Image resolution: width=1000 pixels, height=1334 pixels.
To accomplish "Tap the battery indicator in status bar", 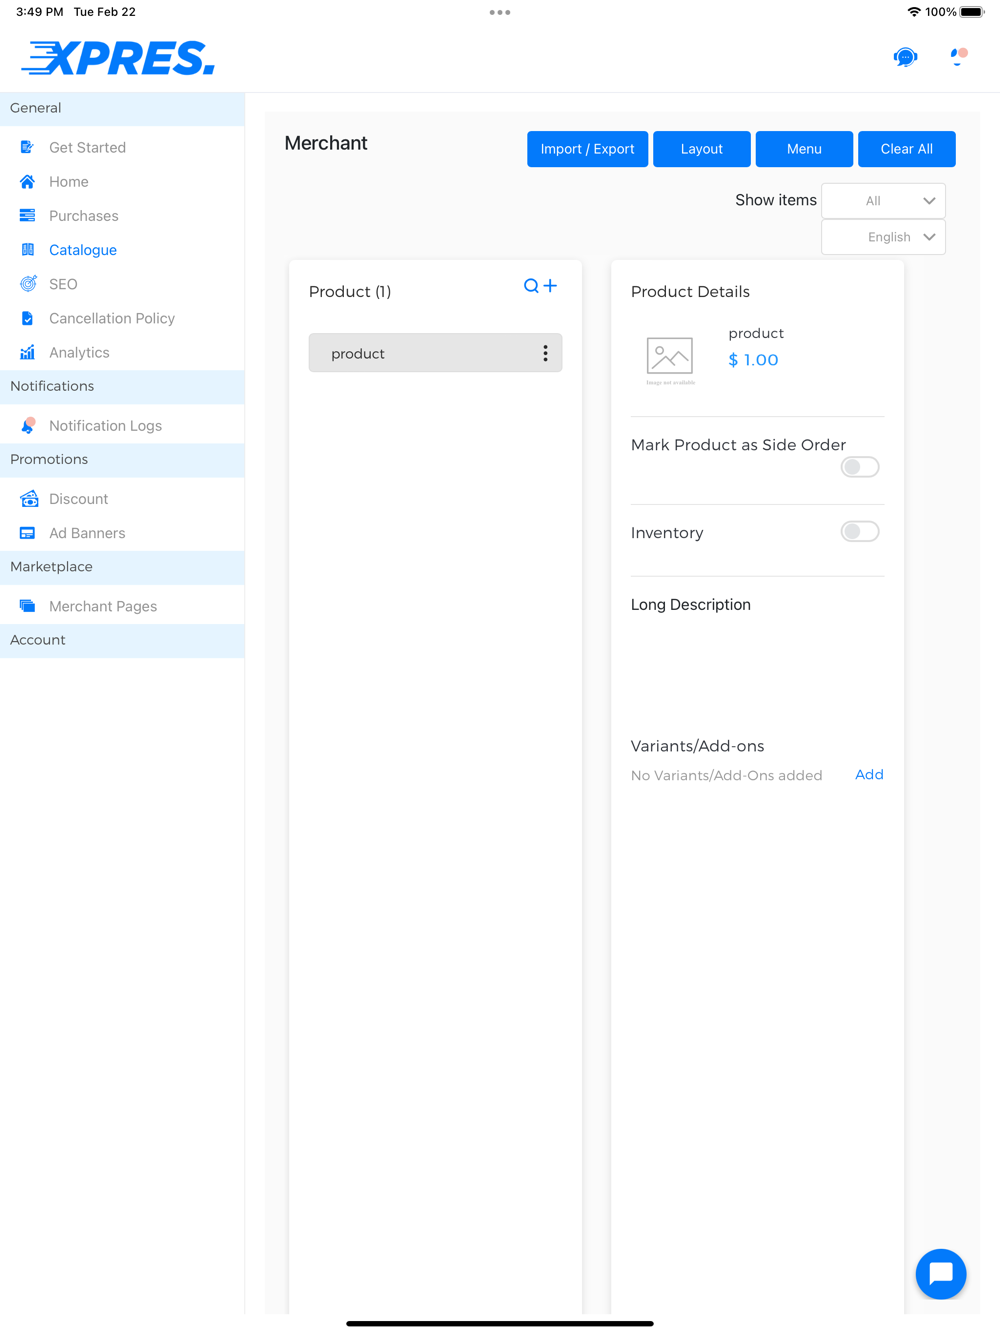I will pyautogui.click(x=972, y=12).
